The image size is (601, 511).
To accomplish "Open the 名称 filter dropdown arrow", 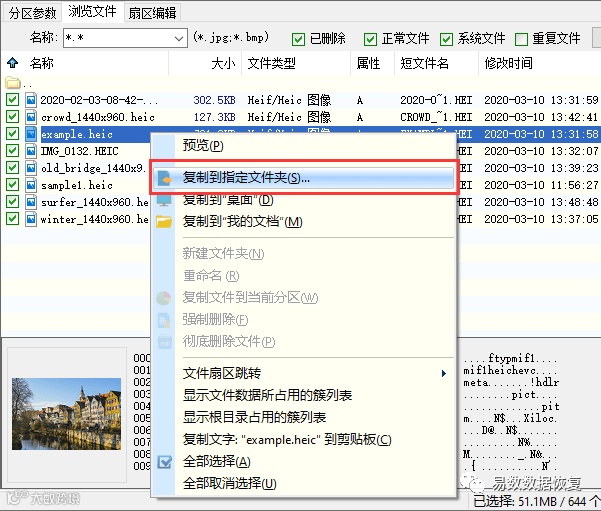I will coord(178,38).
